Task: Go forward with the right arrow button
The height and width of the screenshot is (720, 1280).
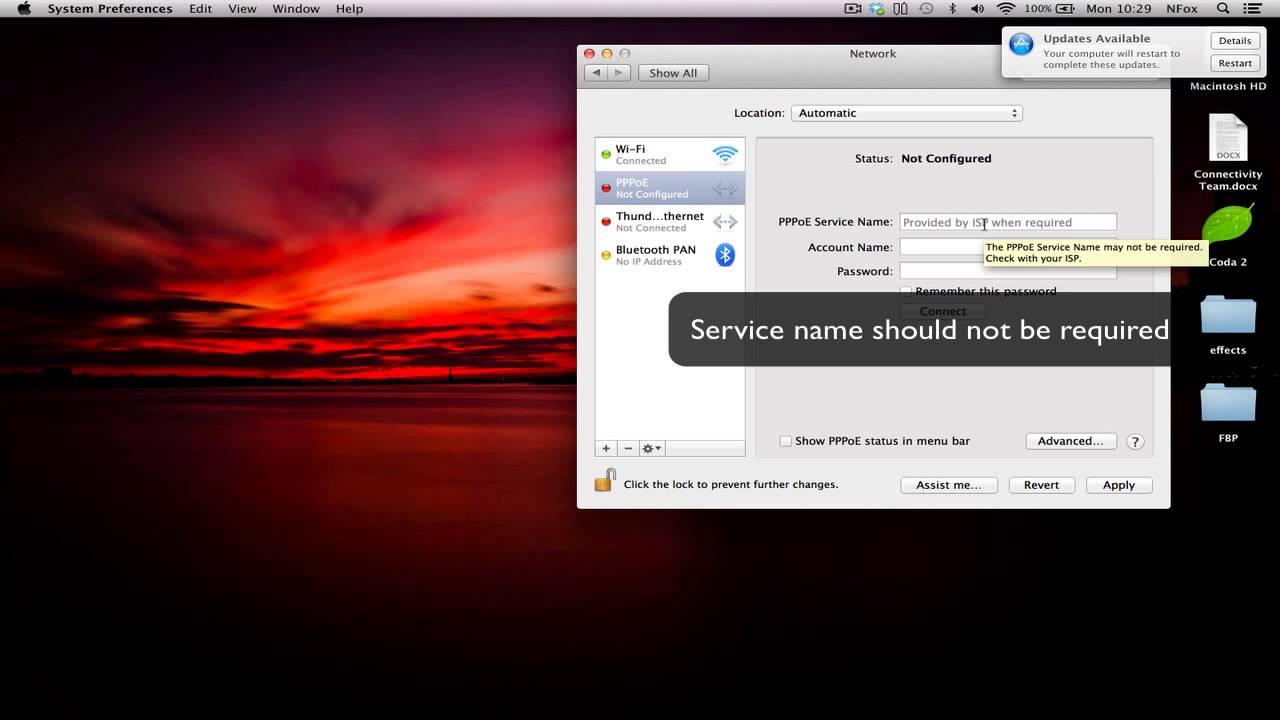Action: (x=619, y=73)
